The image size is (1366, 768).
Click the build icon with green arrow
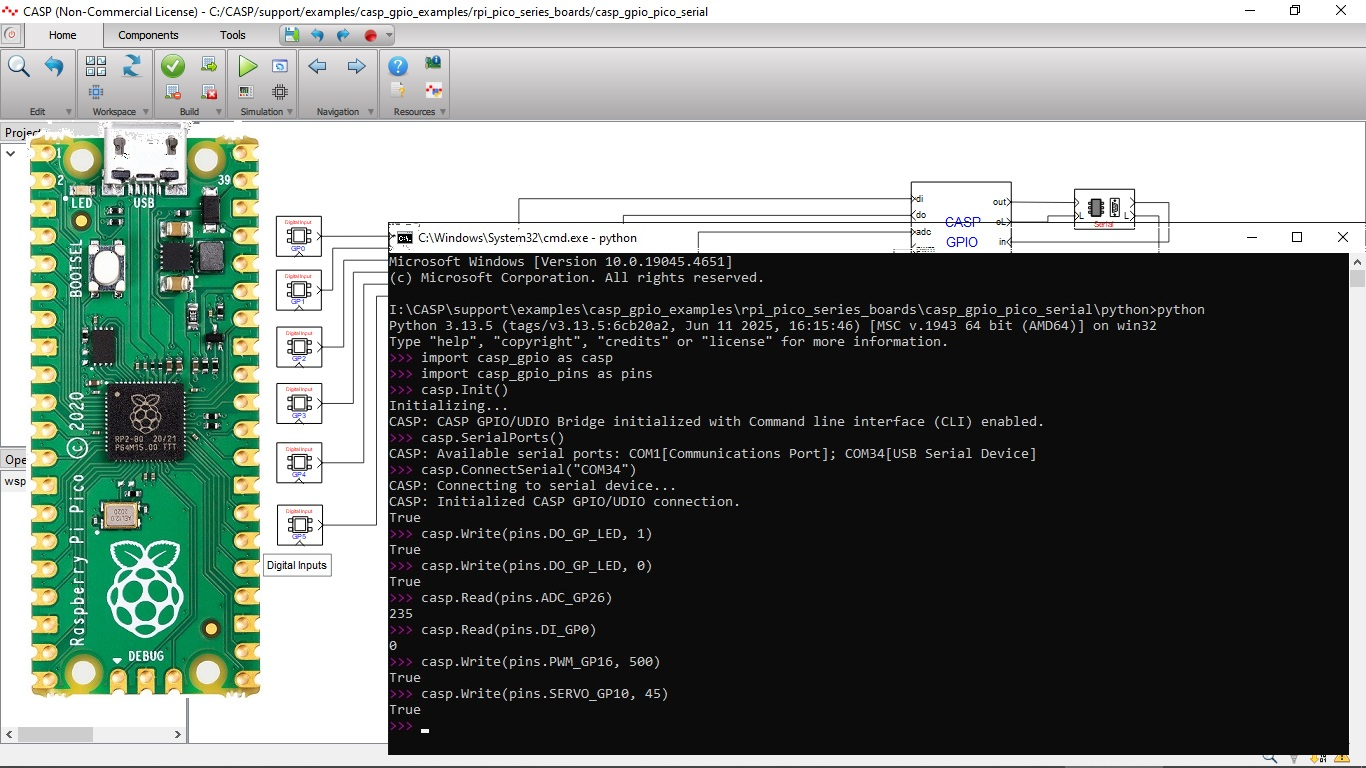click(209, 65)
